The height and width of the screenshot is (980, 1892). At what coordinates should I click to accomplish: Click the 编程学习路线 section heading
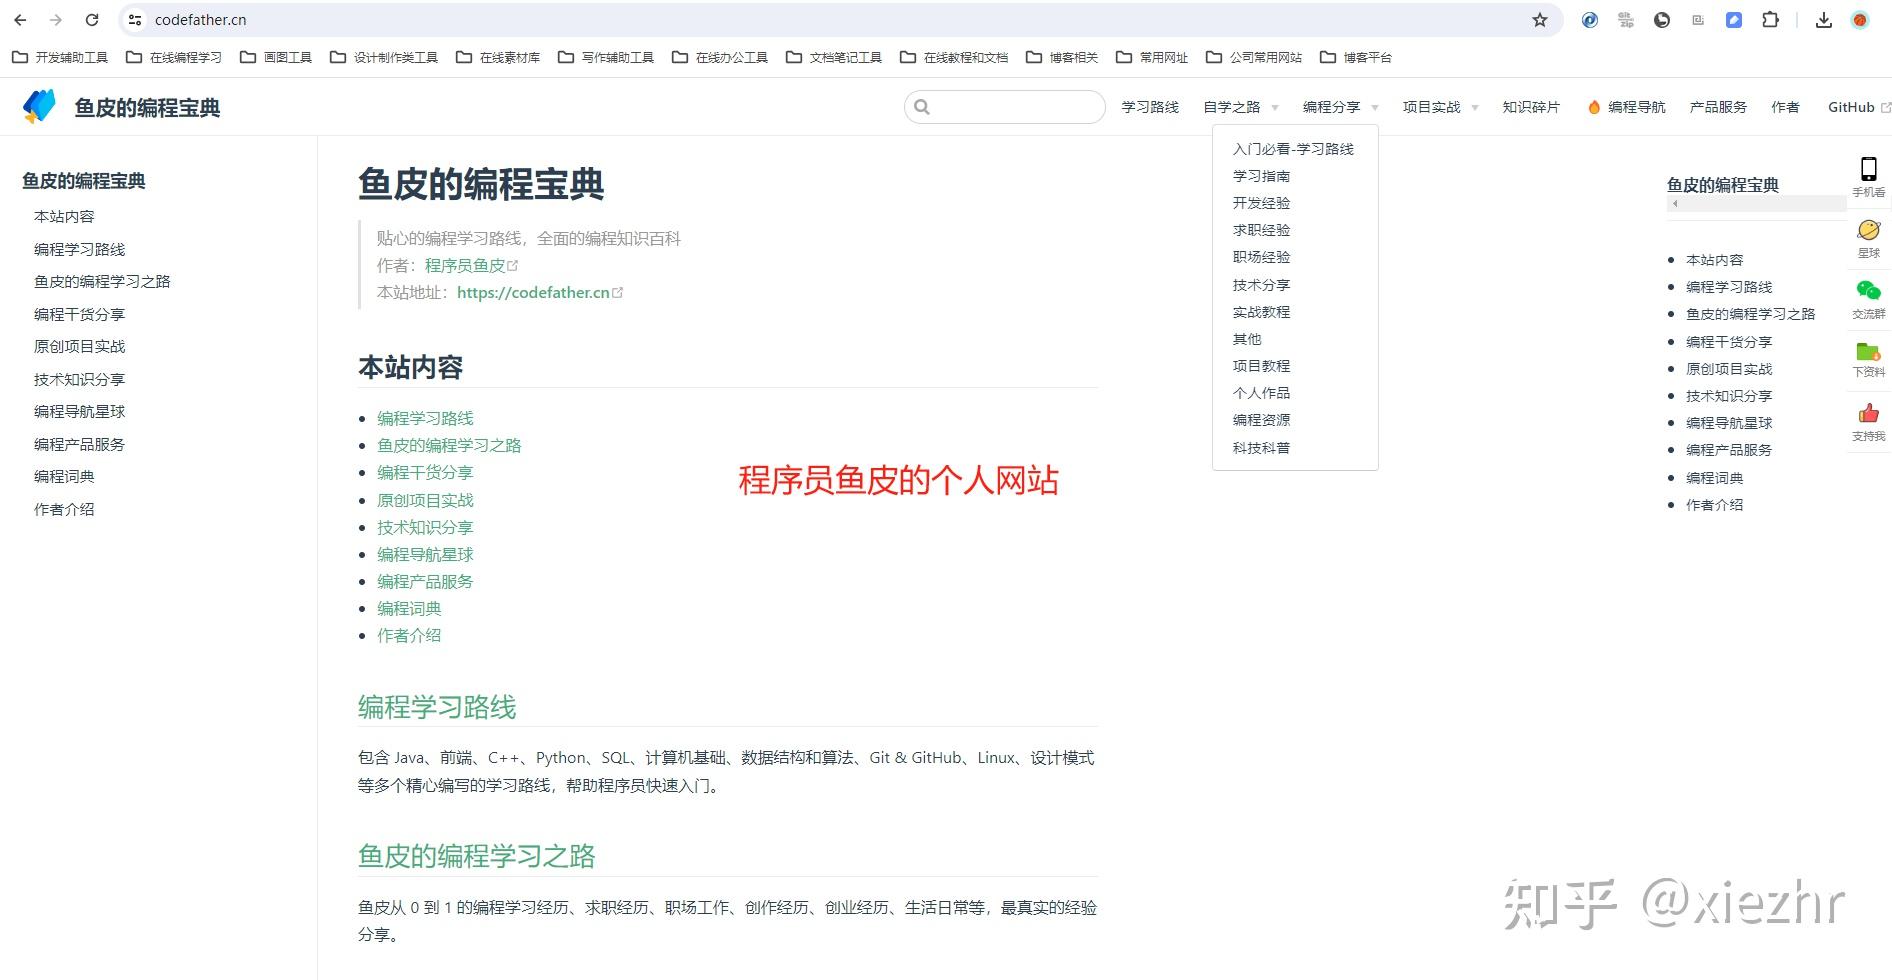click(437, 707)
